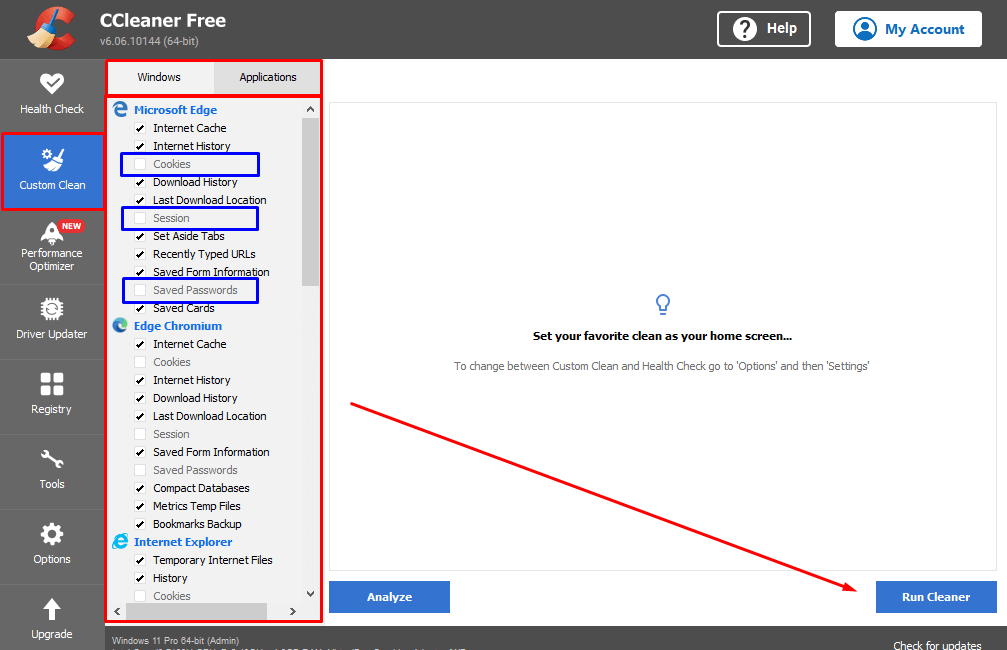
Task: Enable Microsoft Edge Session checkbox
Action: [x=140, y=218]
